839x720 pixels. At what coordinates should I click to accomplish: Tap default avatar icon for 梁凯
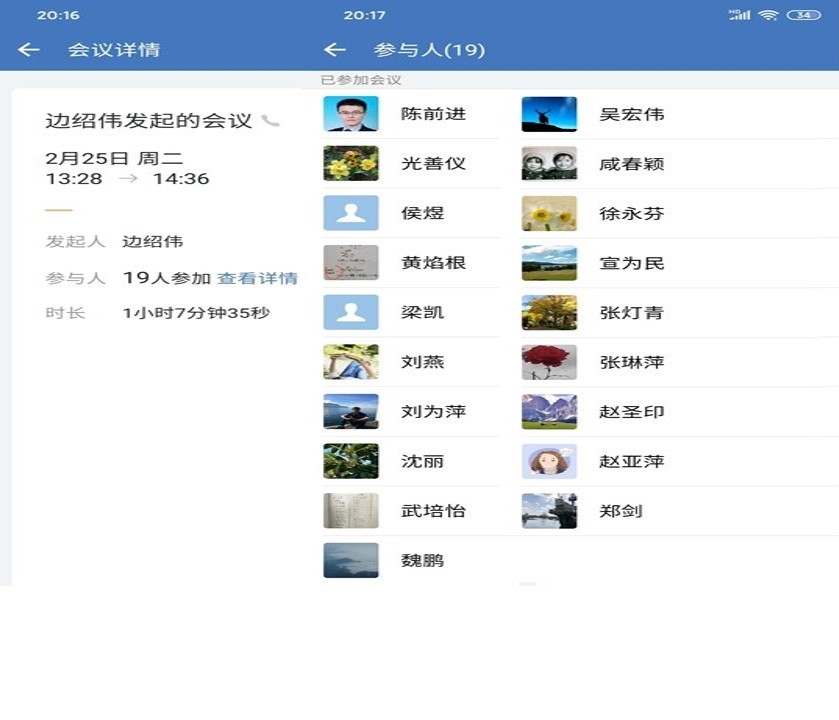point(351,312)
